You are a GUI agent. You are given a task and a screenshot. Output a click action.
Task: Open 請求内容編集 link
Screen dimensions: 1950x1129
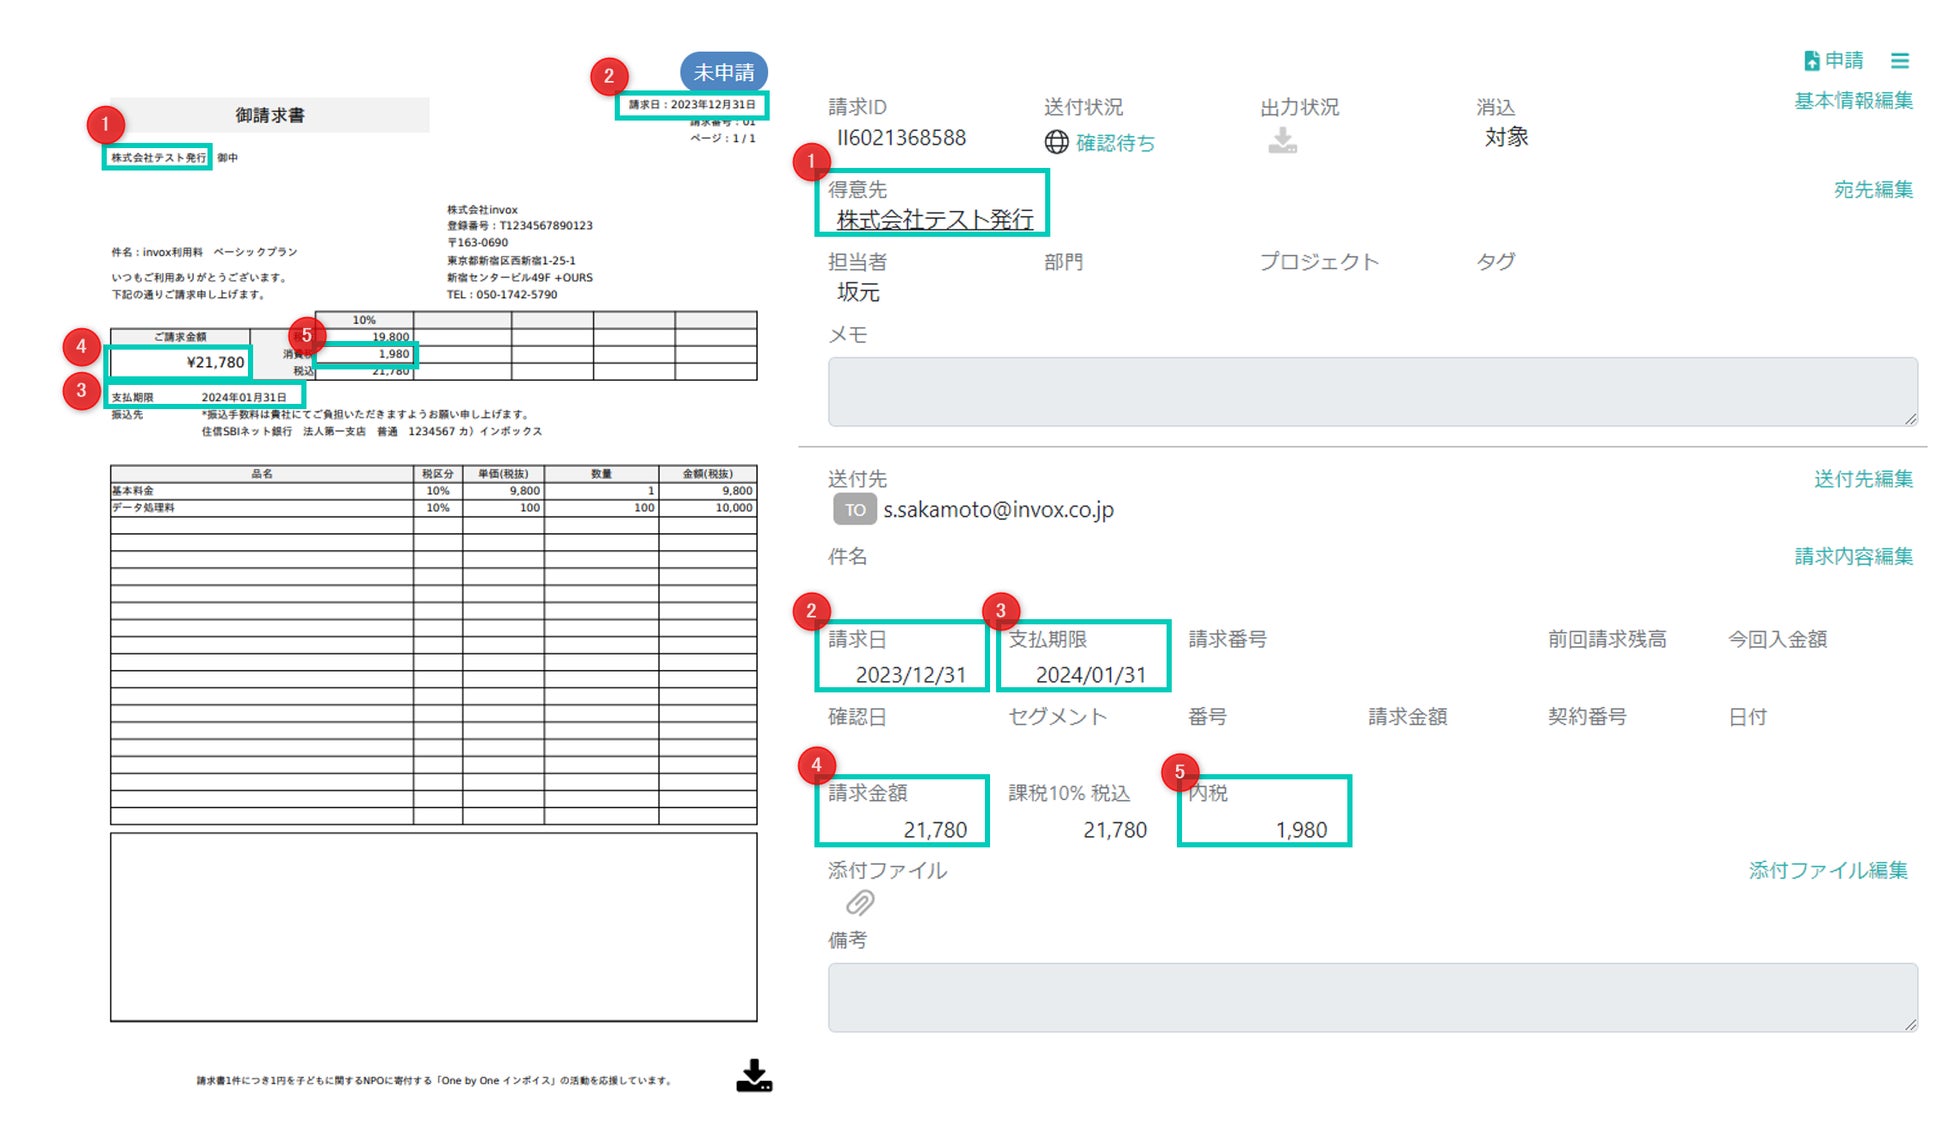[1852, 556]
